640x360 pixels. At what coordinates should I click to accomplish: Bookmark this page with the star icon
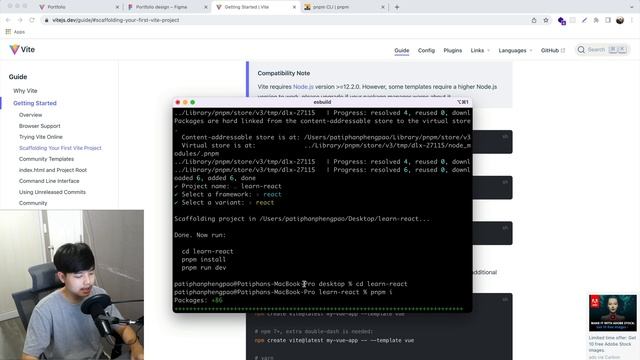[546, 20]
